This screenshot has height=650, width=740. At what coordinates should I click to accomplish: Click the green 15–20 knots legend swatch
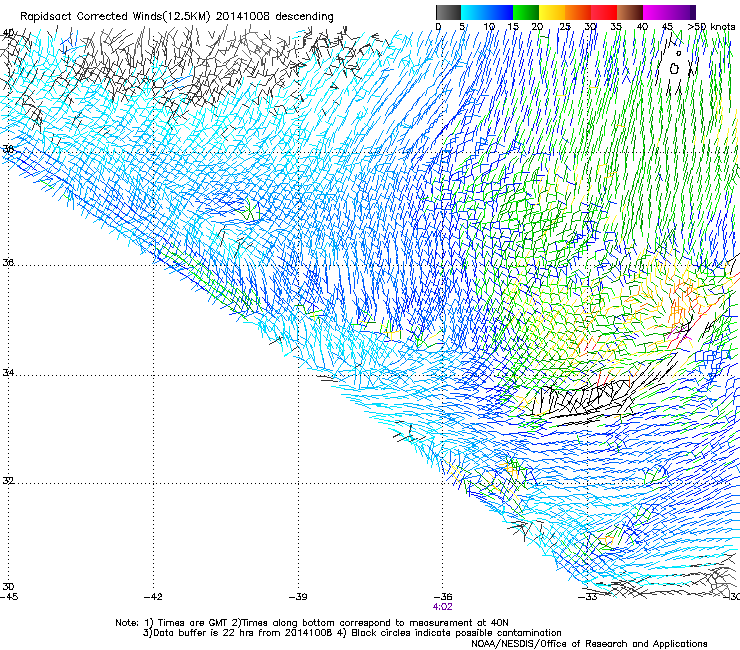click(526, 12)
